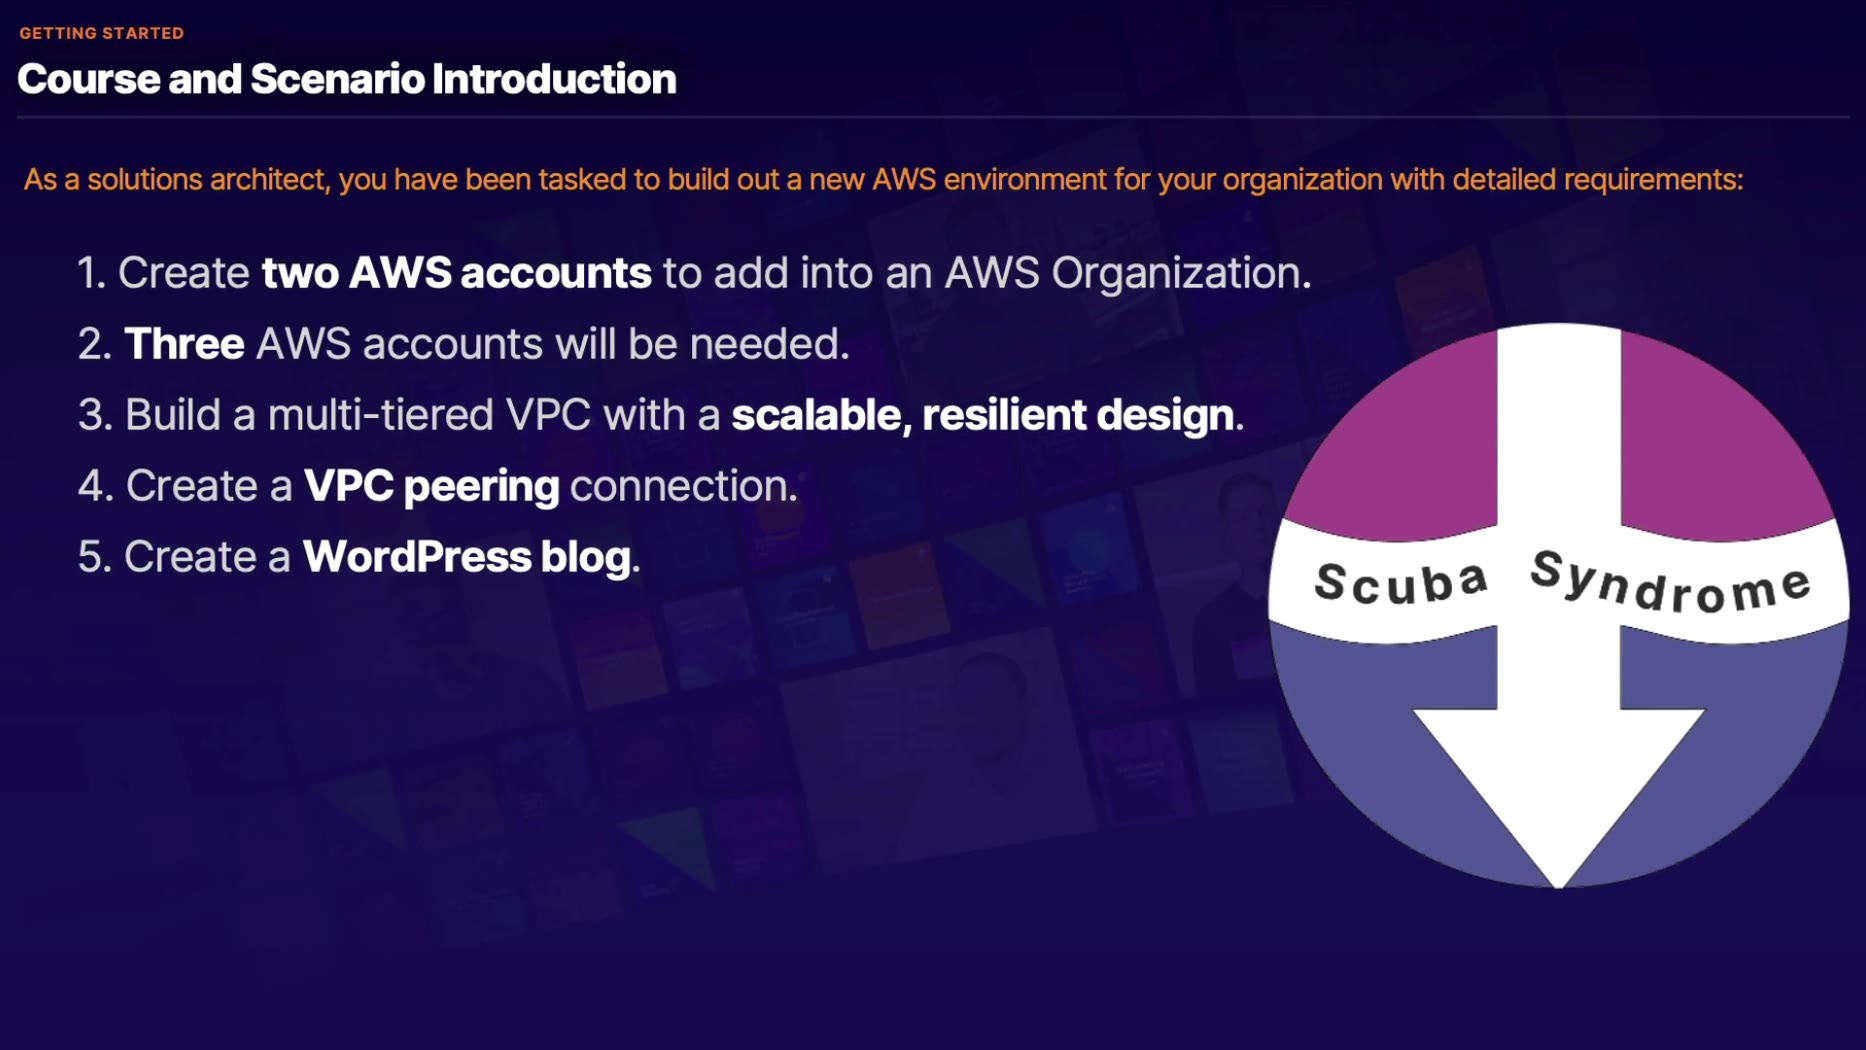
Task: Click "AWS accounts will be needed" text
Action: point(552,344)
